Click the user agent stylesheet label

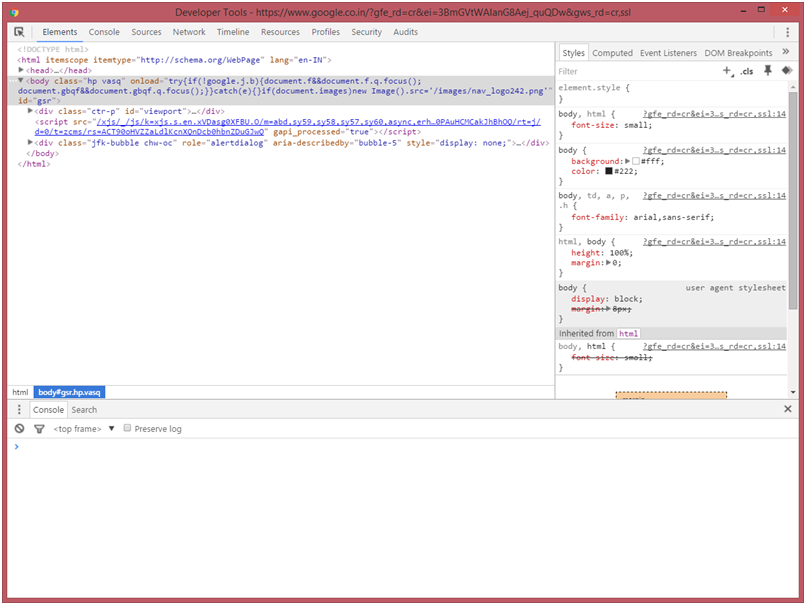tap(735, 288)
